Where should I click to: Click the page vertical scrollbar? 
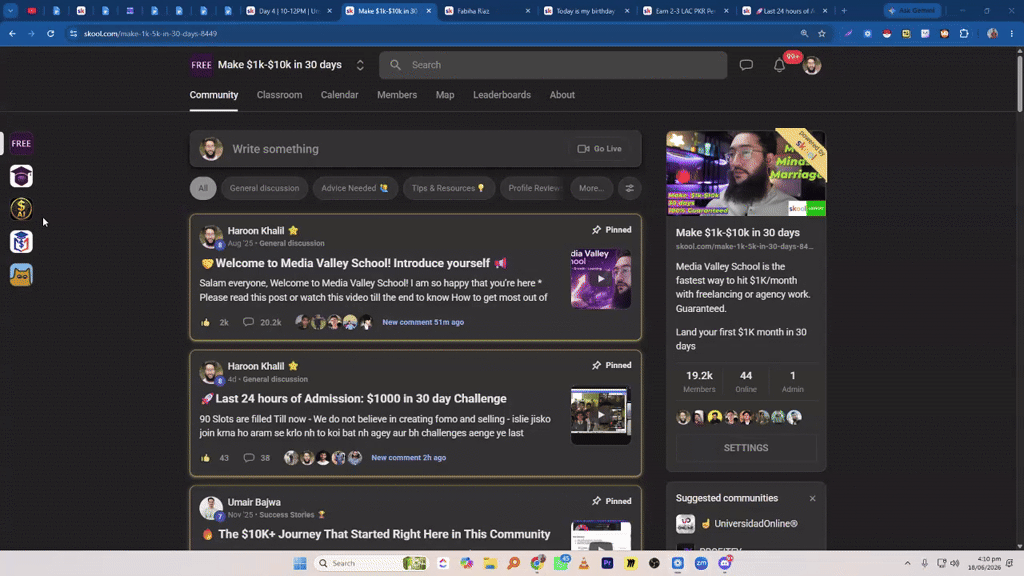pyautogui.click(x=1019, y=82)
